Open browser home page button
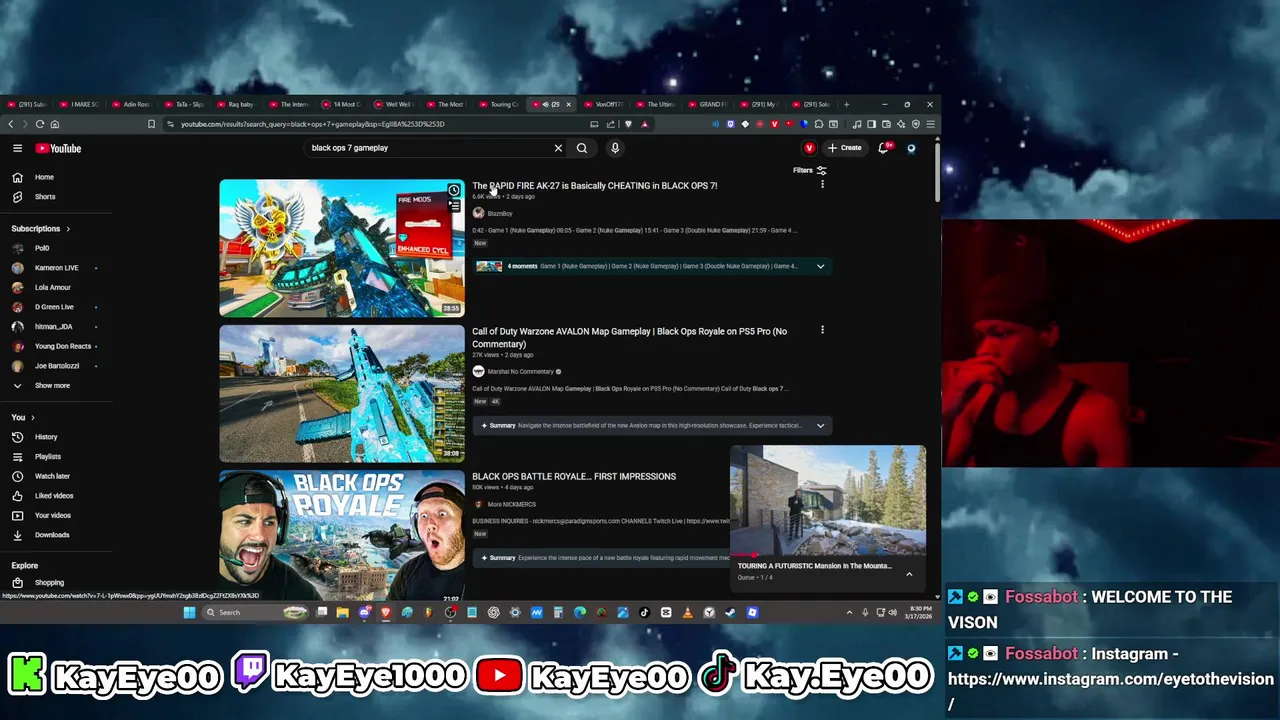The height and width of the screenshot is (720, 1280). [55, 124]
